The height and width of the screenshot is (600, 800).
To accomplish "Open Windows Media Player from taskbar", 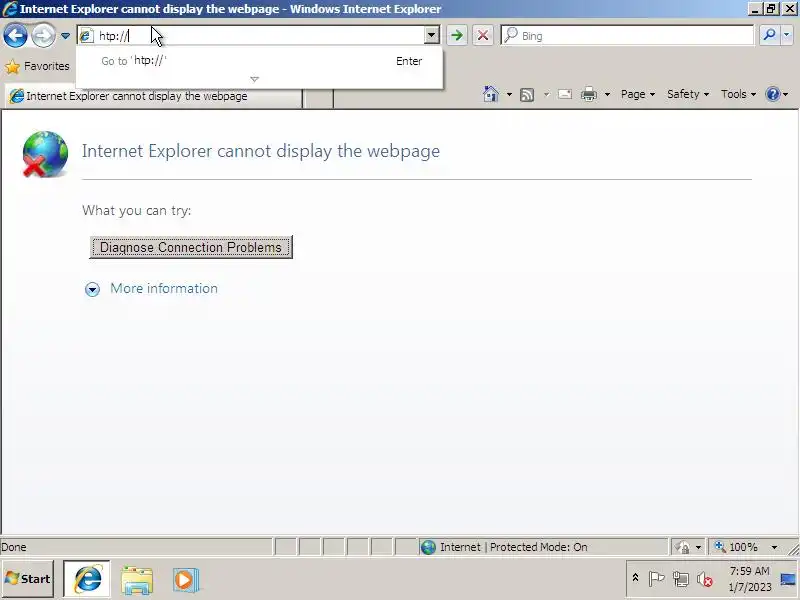I will coord(186,580).
